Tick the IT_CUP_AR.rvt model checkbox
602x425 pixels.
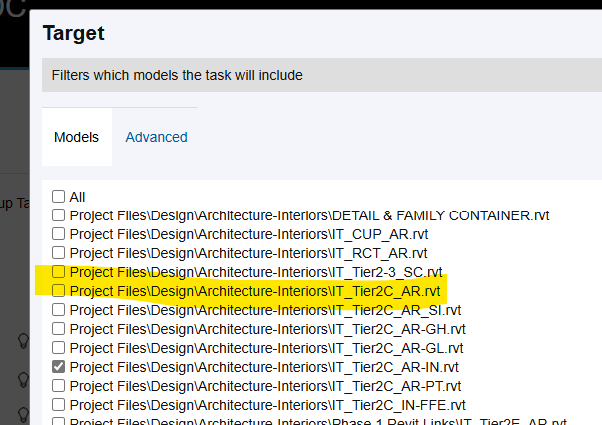pos(59,234)
